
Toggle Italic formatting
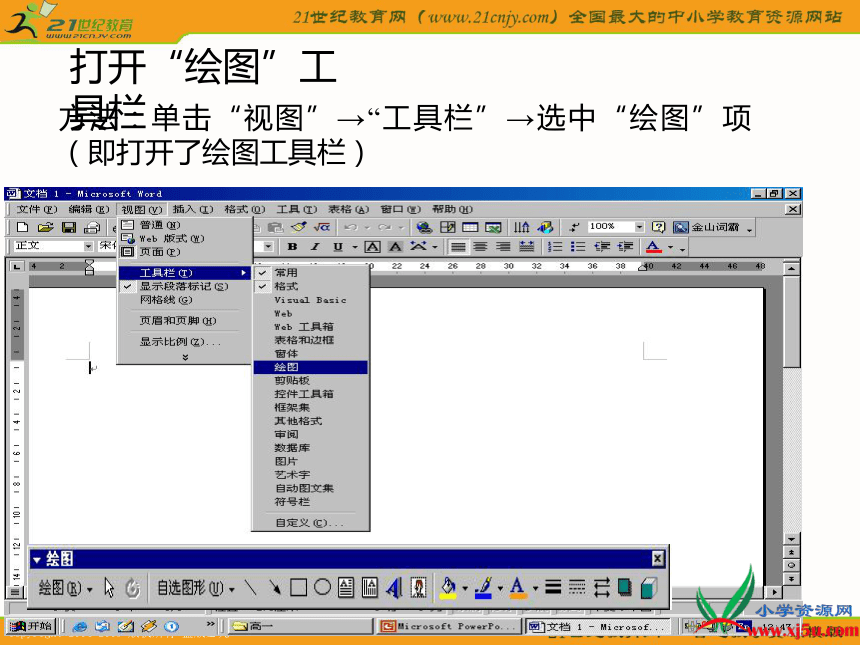[315, 247]
